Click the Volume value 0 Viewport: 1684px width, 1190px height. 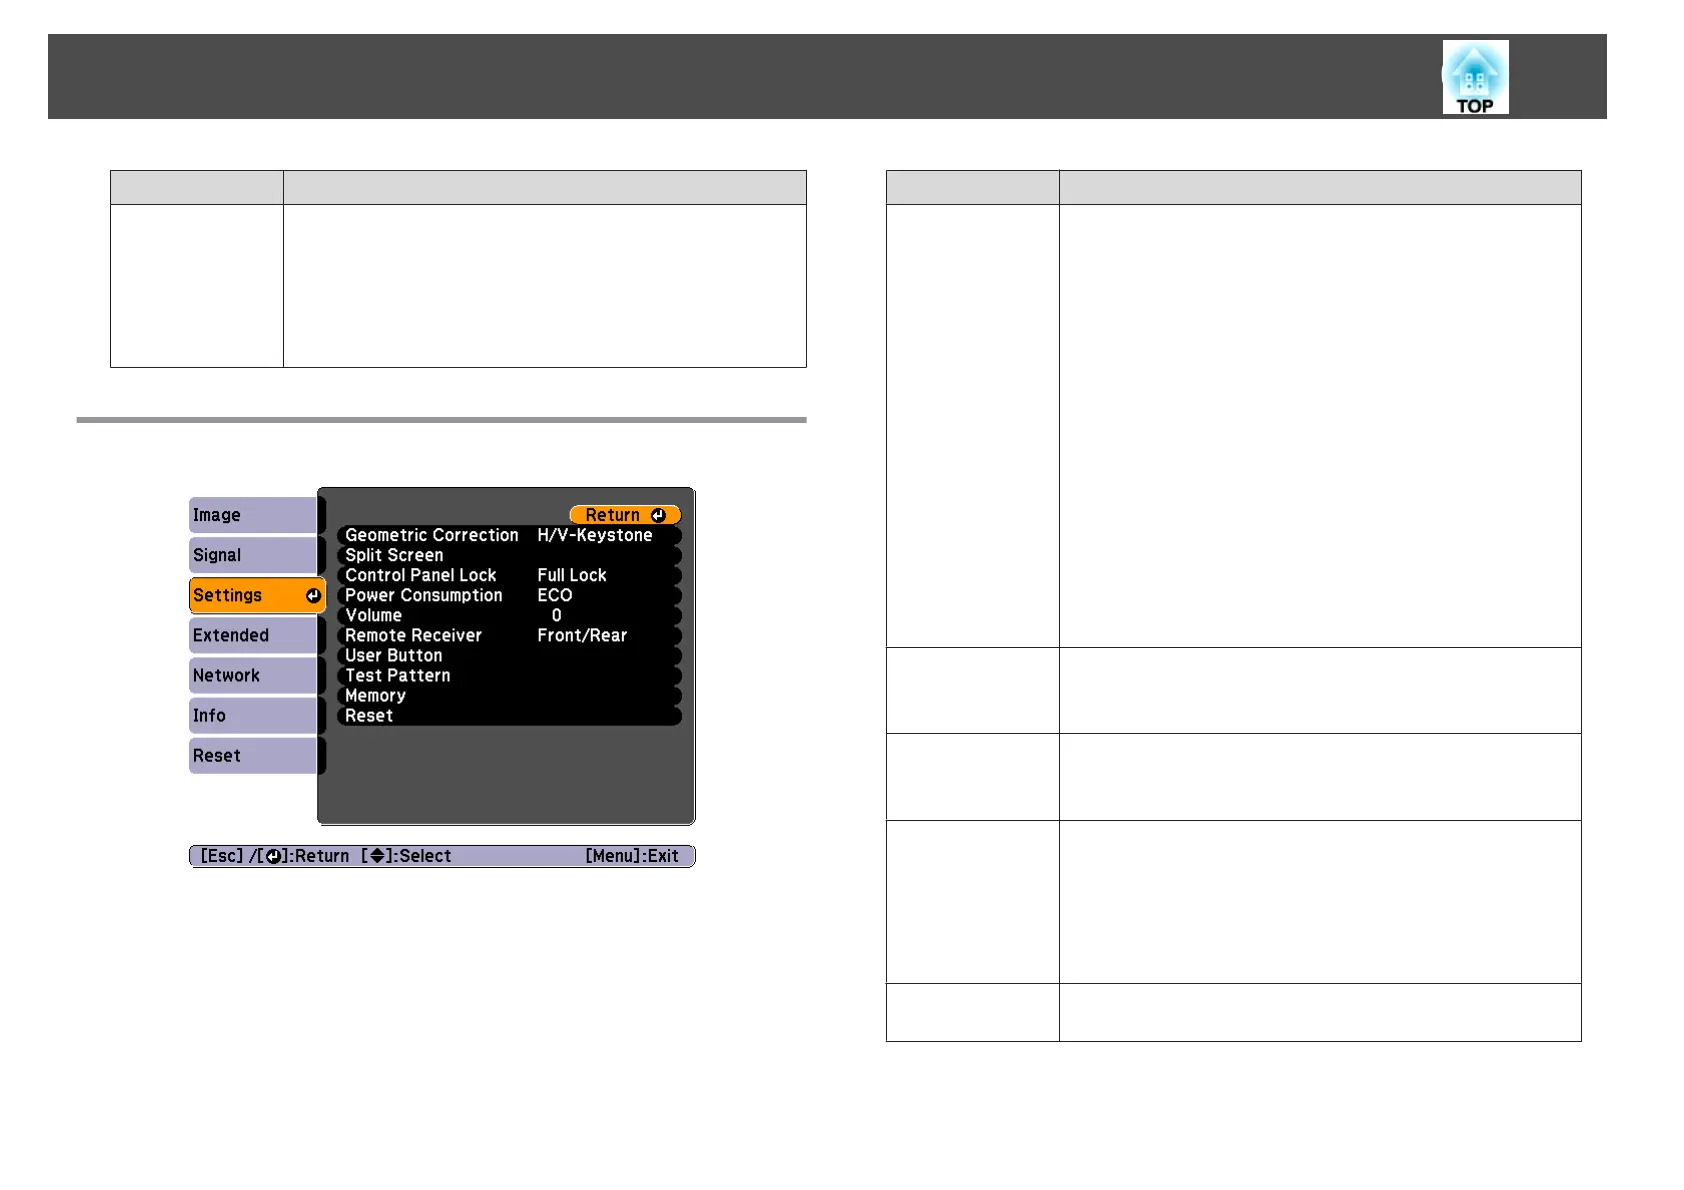point(557,615)
